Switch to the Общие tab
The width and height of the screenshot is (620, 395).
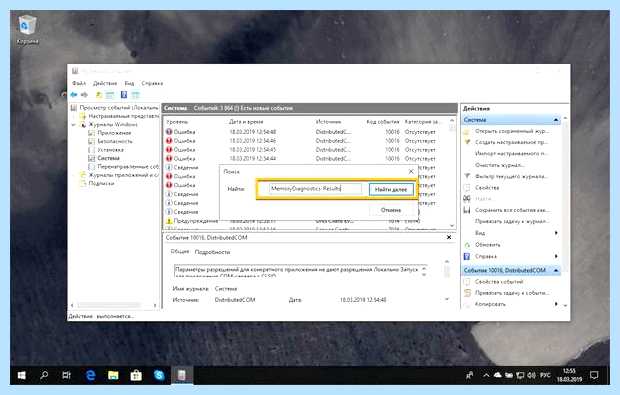180,252
